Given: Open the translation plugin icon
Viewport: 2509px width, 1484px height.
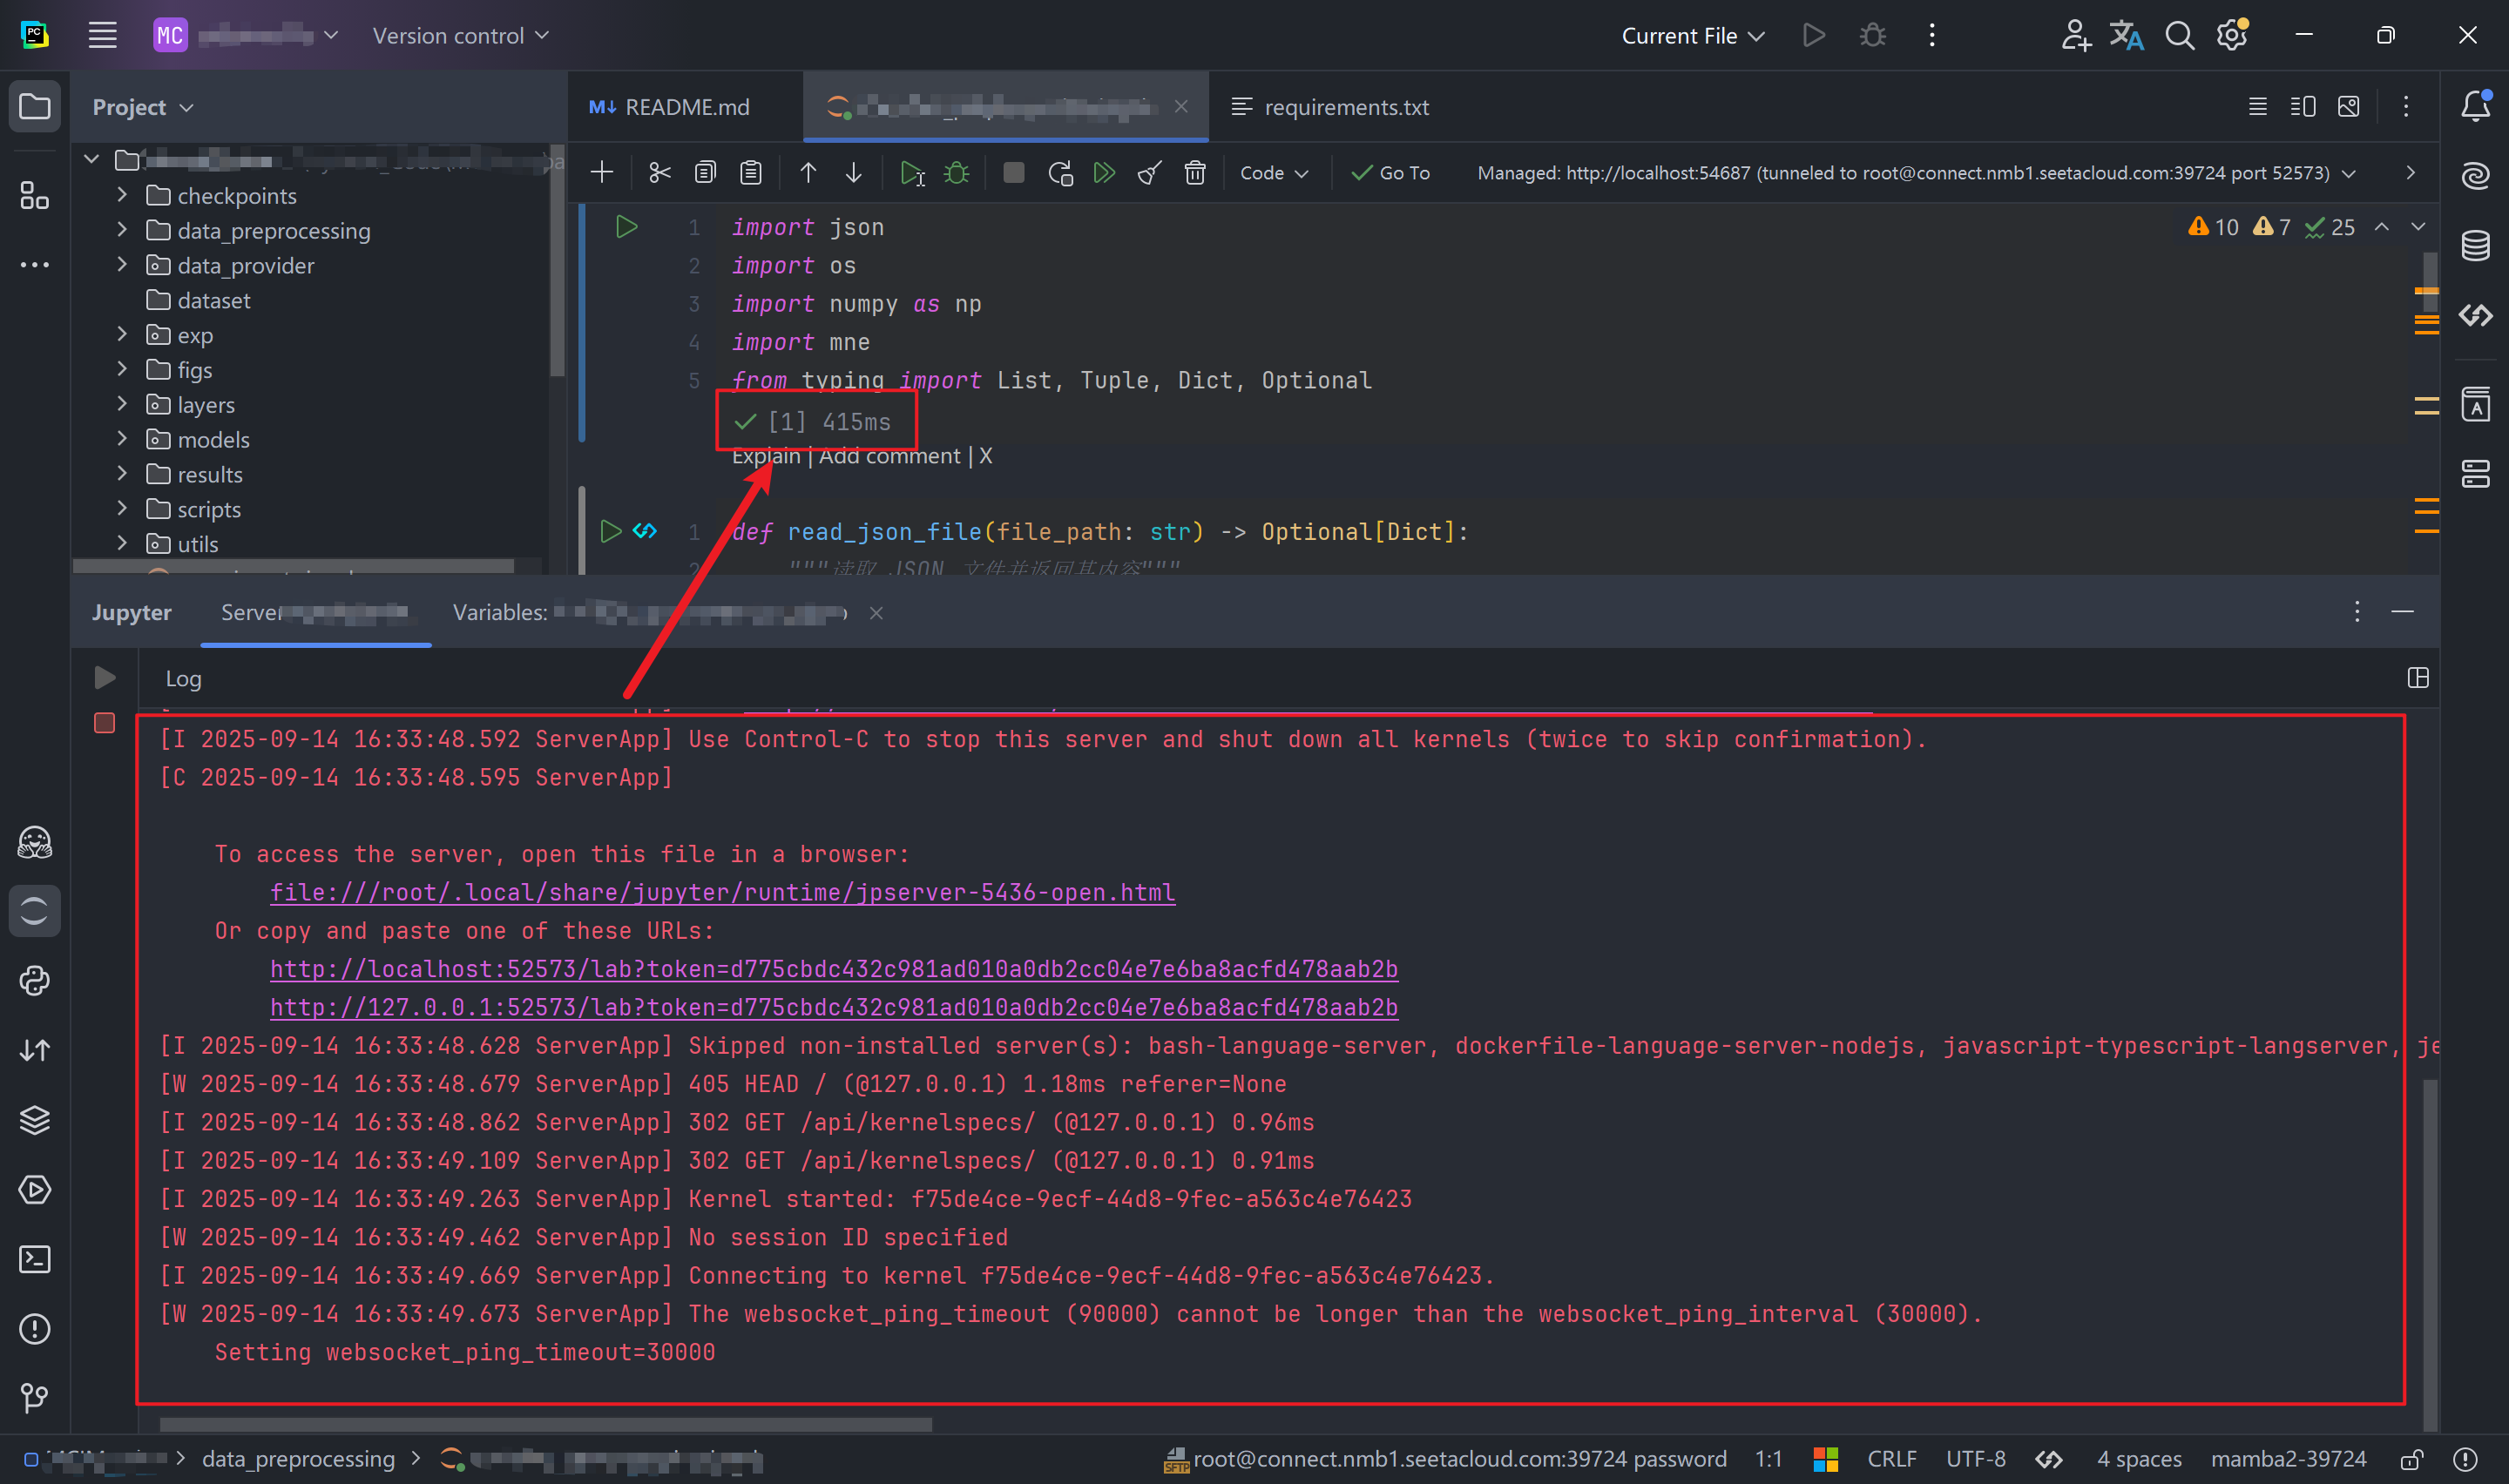Looking at the screenshot, I should (2126, 36).
